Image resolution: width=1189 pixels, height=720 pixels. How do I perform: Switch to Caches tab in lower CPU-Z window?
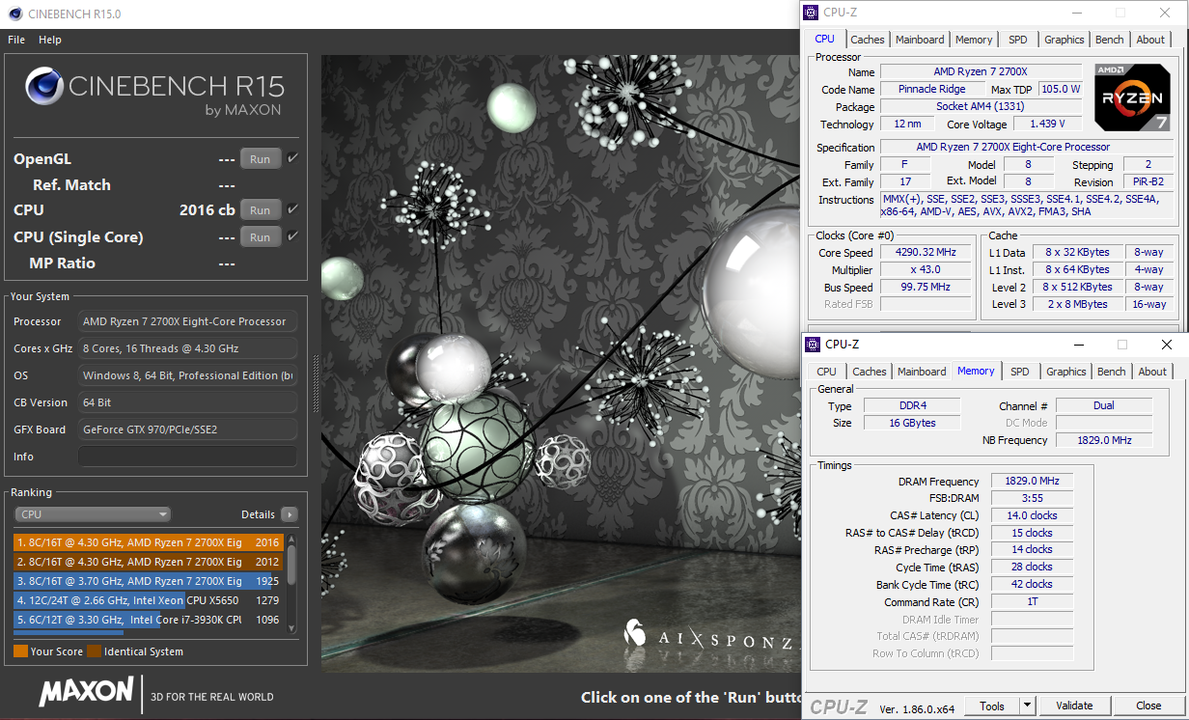(x=869, y=371)
